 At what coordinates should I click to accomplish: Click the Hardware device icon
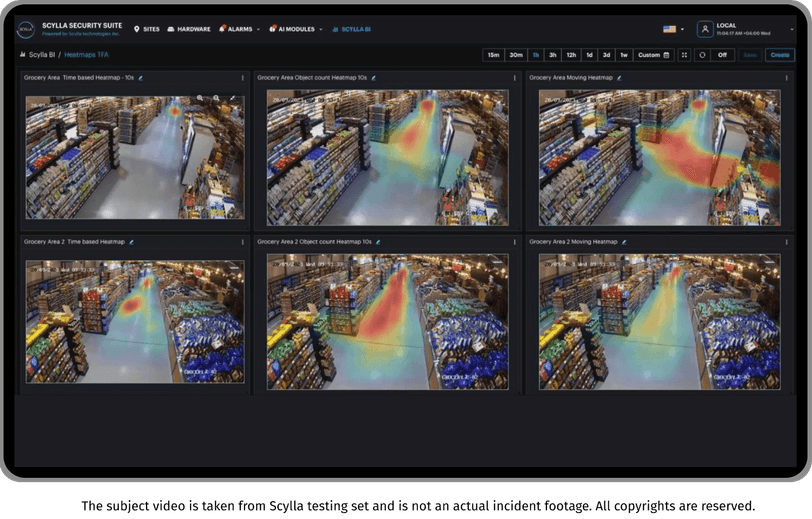(x=171, y=30)
